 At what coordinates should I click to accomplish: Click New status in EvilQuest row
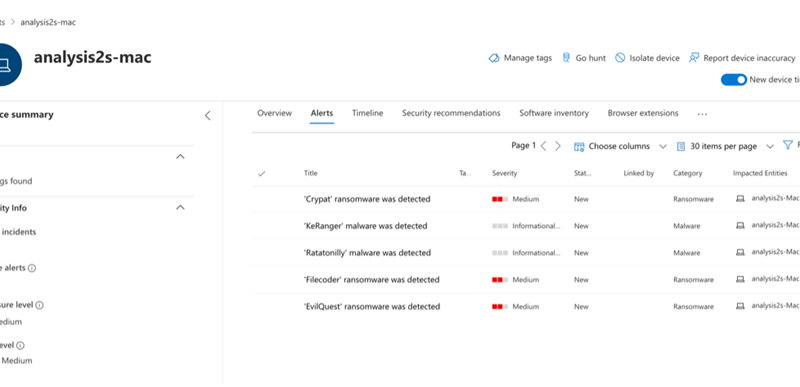coord(581,306)
